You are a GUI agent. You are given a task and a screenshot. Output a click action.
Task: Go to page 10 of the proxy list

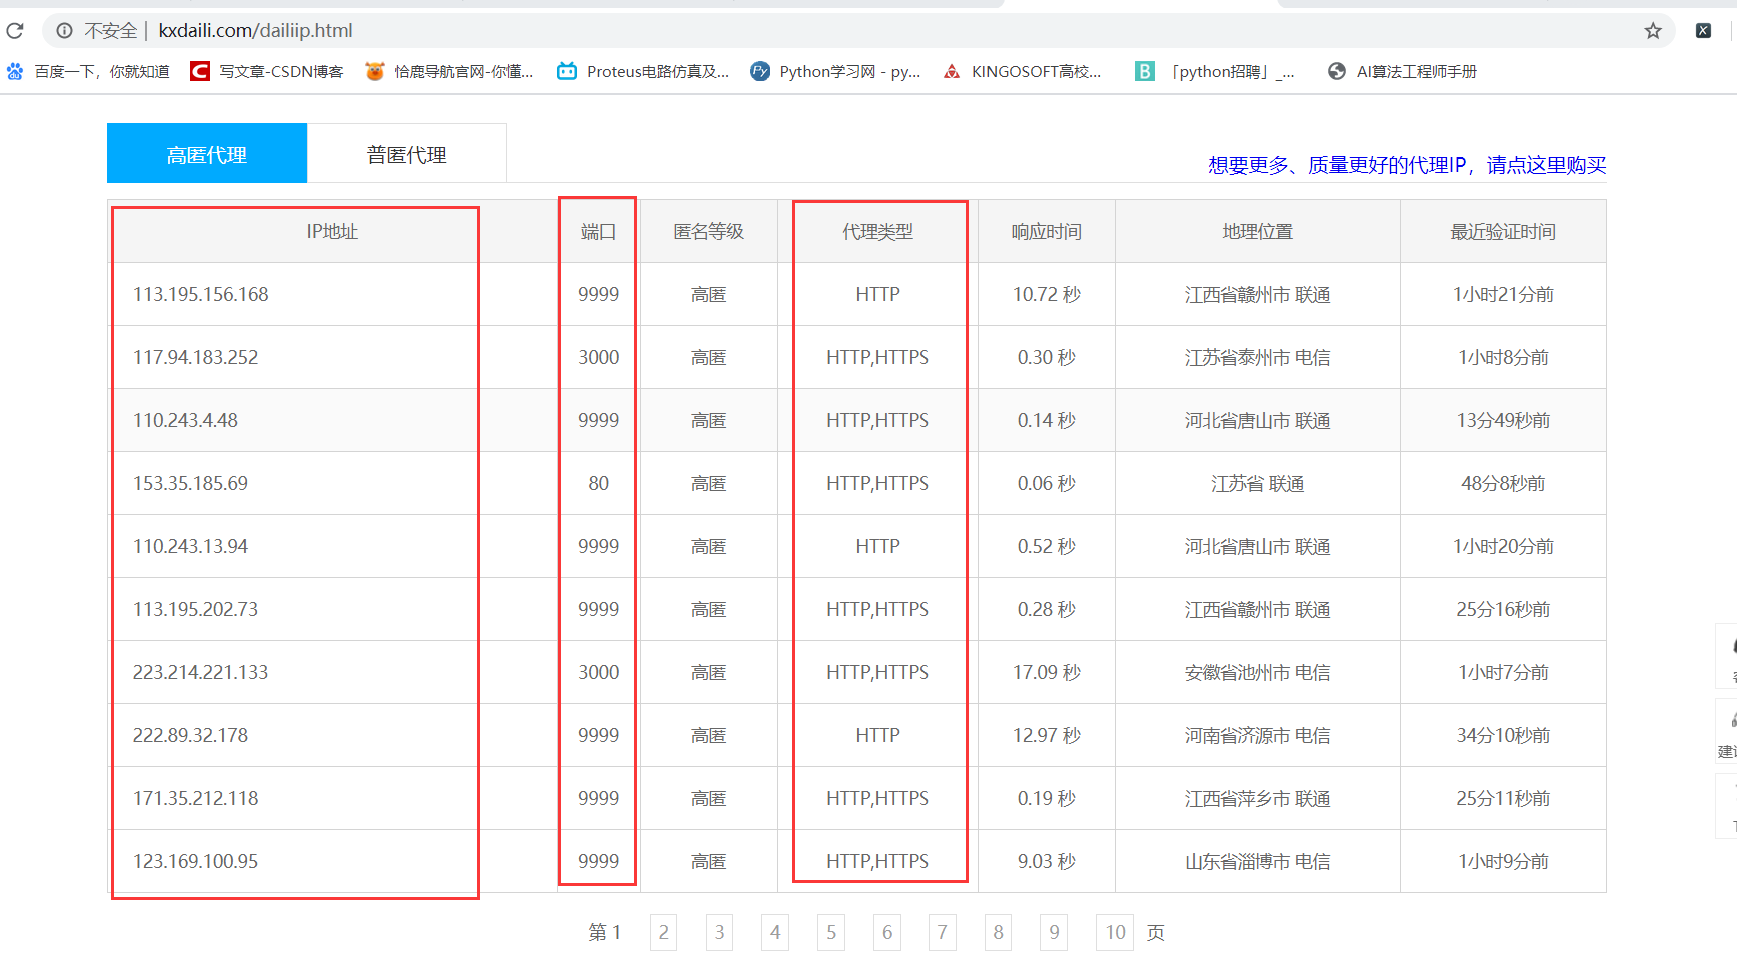pos(1115,932)
